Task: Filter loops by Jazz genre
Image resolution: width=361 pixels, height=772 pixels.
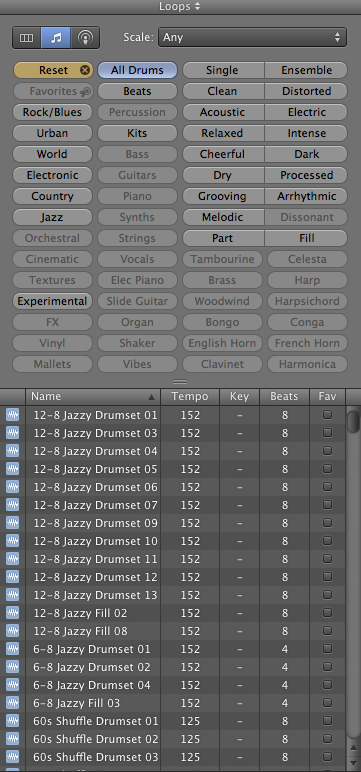Action: [x=52, y=217]
